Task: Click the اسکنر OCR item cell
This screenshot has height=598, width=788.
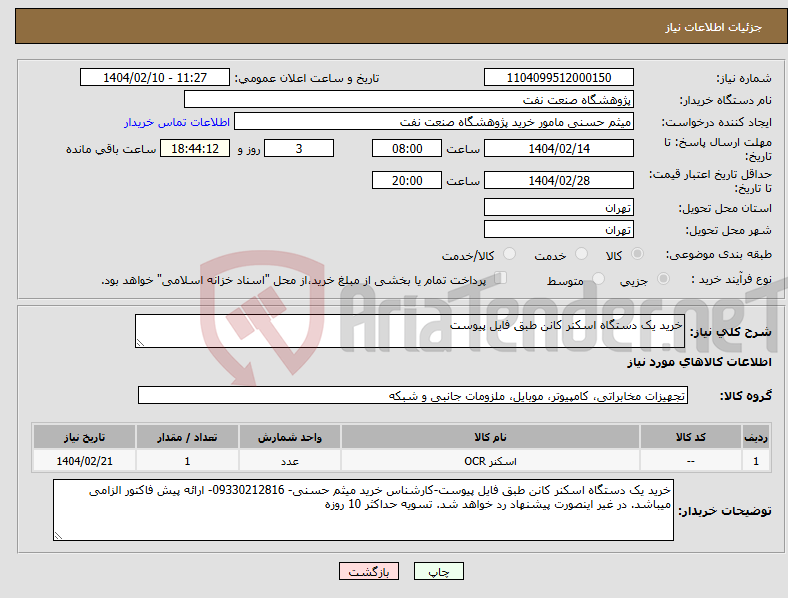Action: 490,461
